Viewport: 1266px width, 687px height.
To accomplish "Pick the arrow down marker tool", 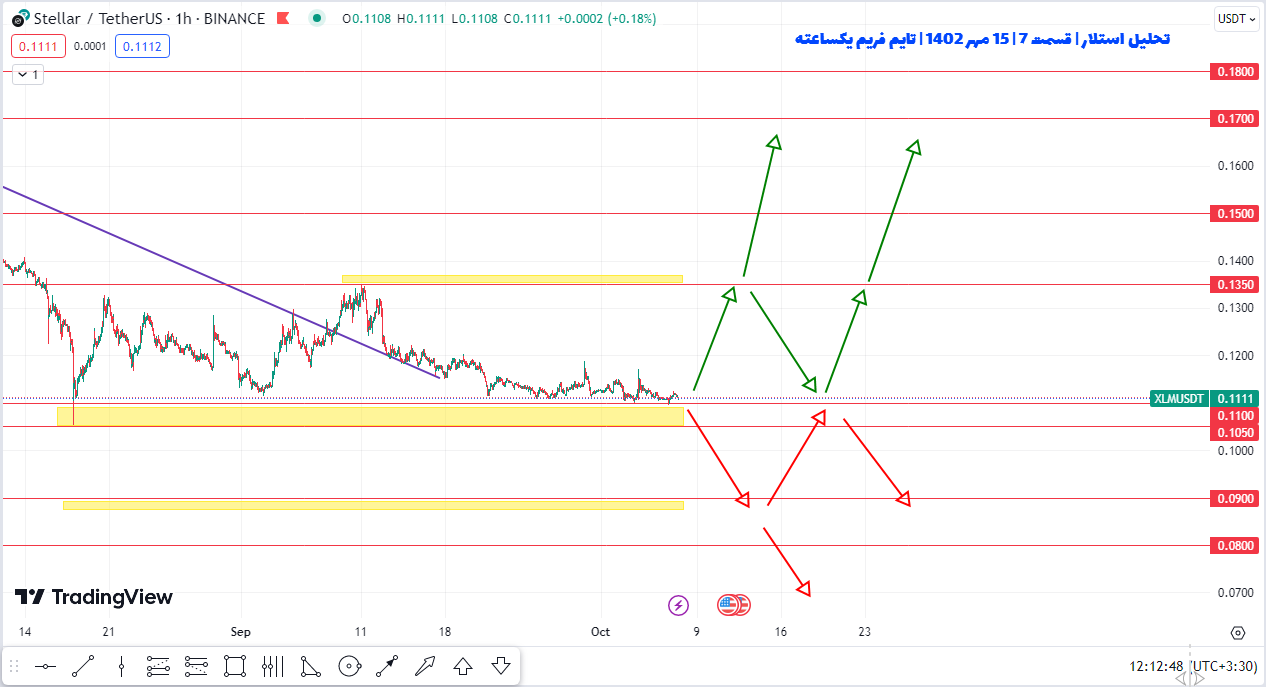I will click(501, 666).
